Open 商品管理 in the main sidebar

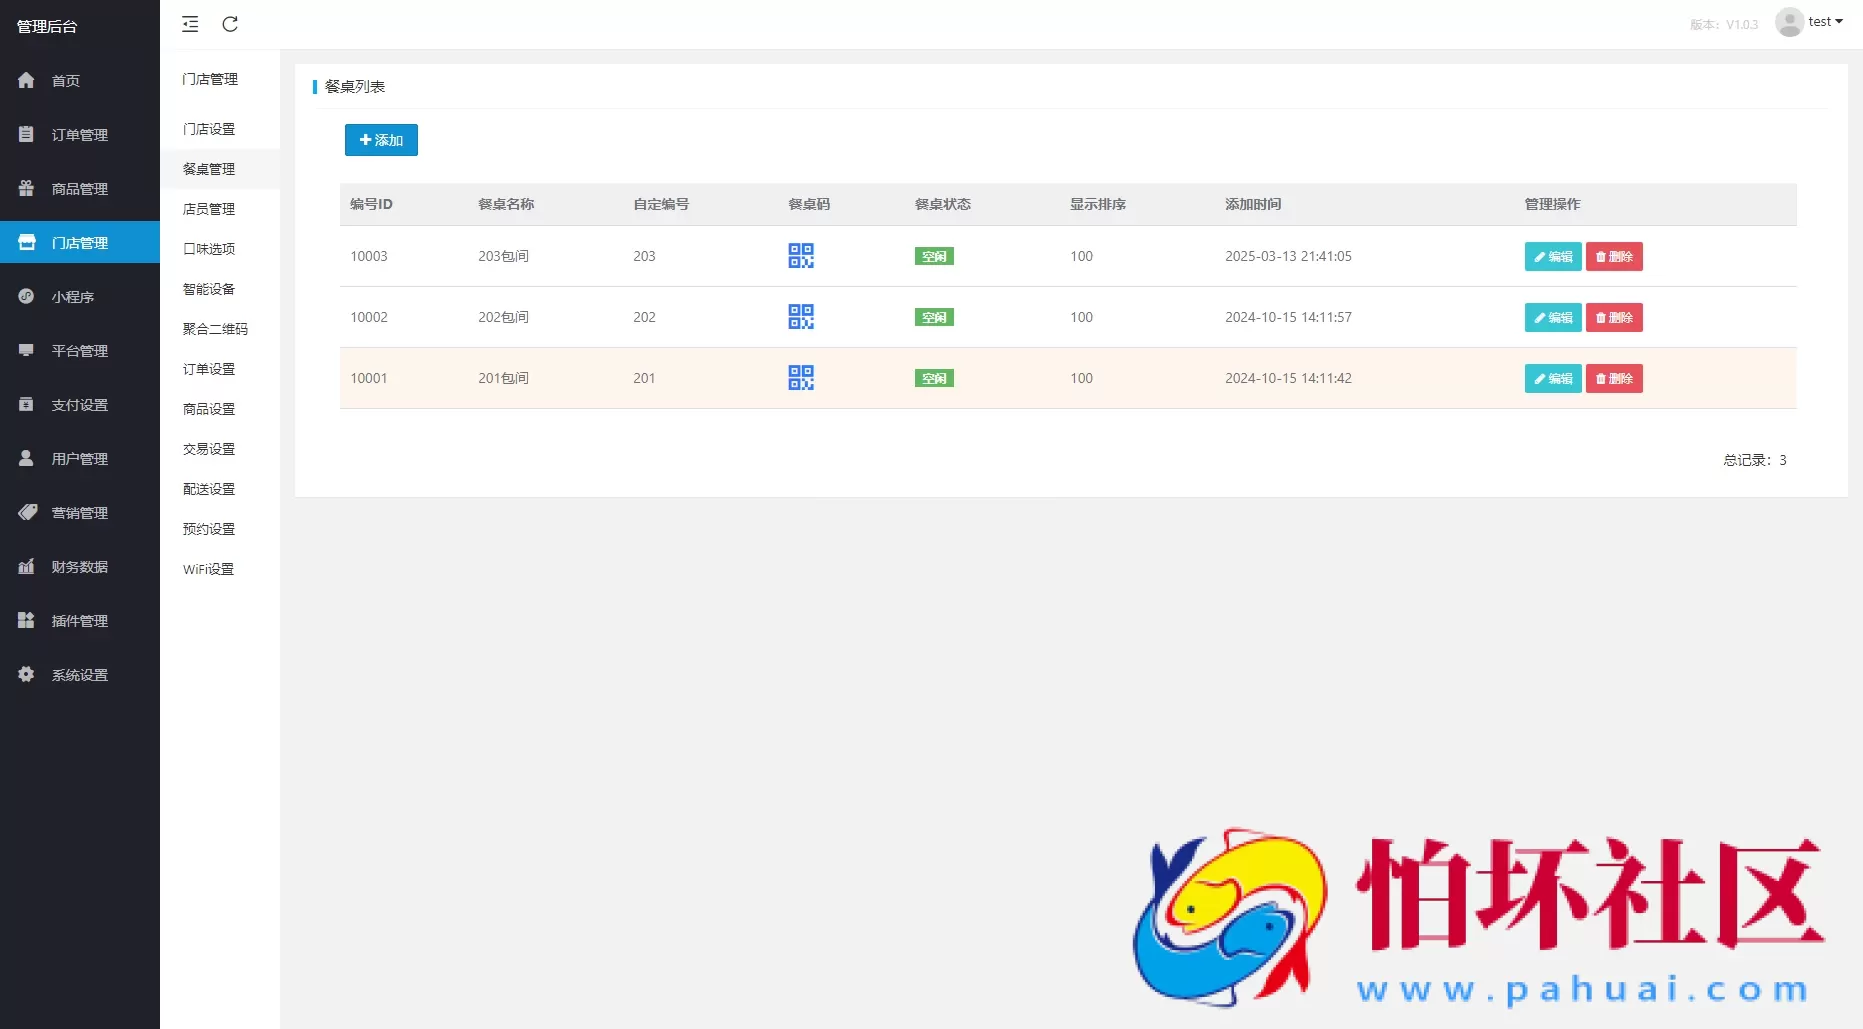click(79, 189)
